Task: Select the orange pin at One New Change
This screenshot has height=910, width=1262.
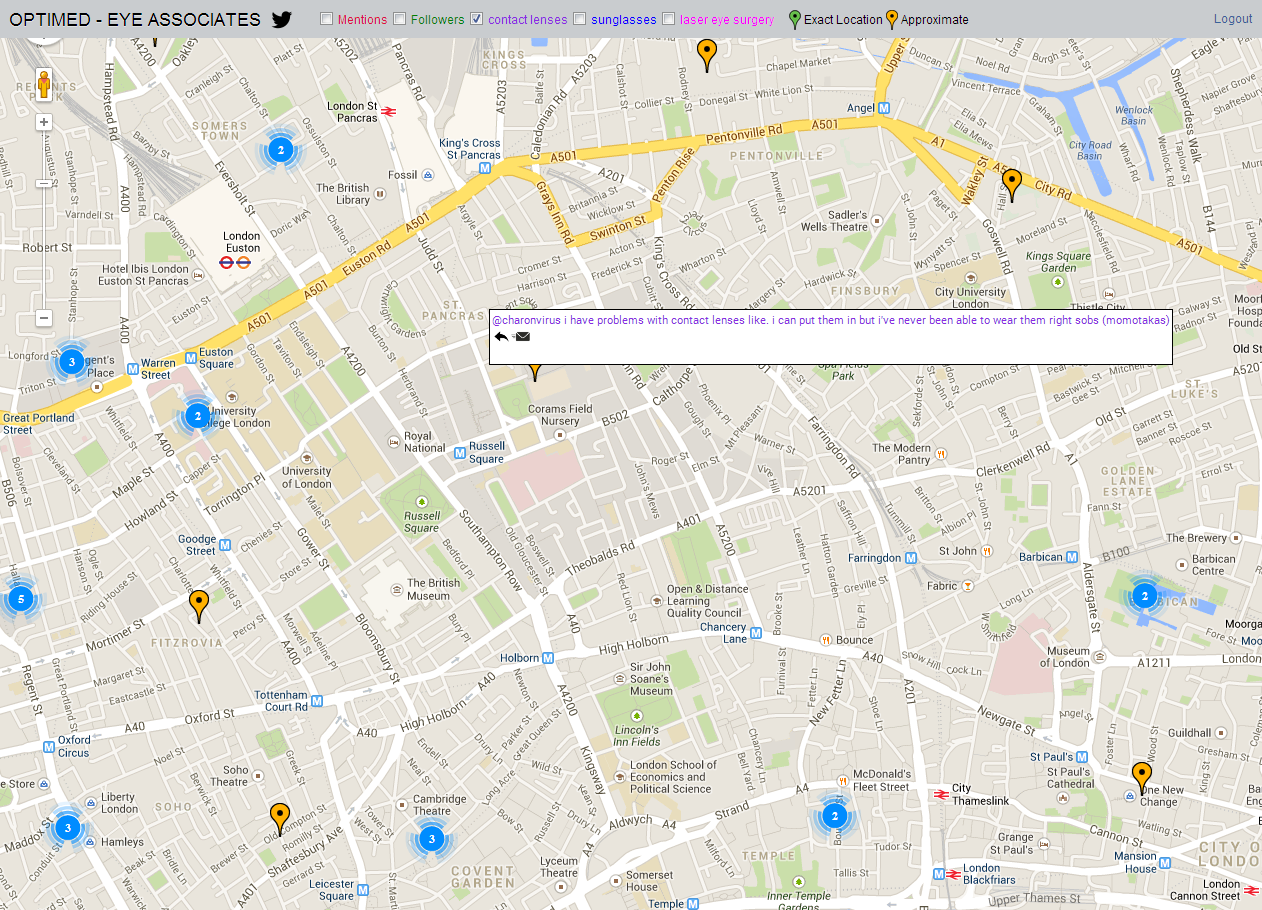Action: pyautogui.click(x=1142, y=778)
